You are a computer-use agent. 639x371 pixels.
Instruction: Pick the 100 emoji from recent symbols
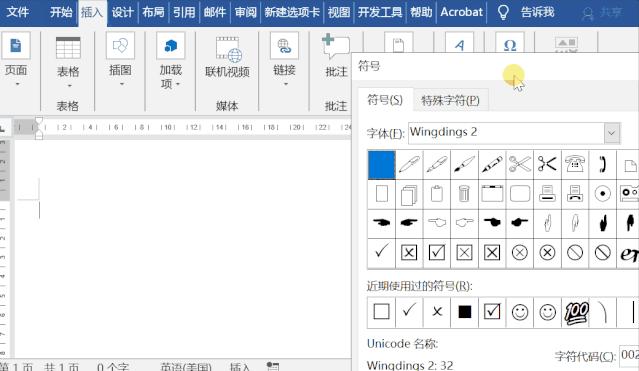[576, 313]
